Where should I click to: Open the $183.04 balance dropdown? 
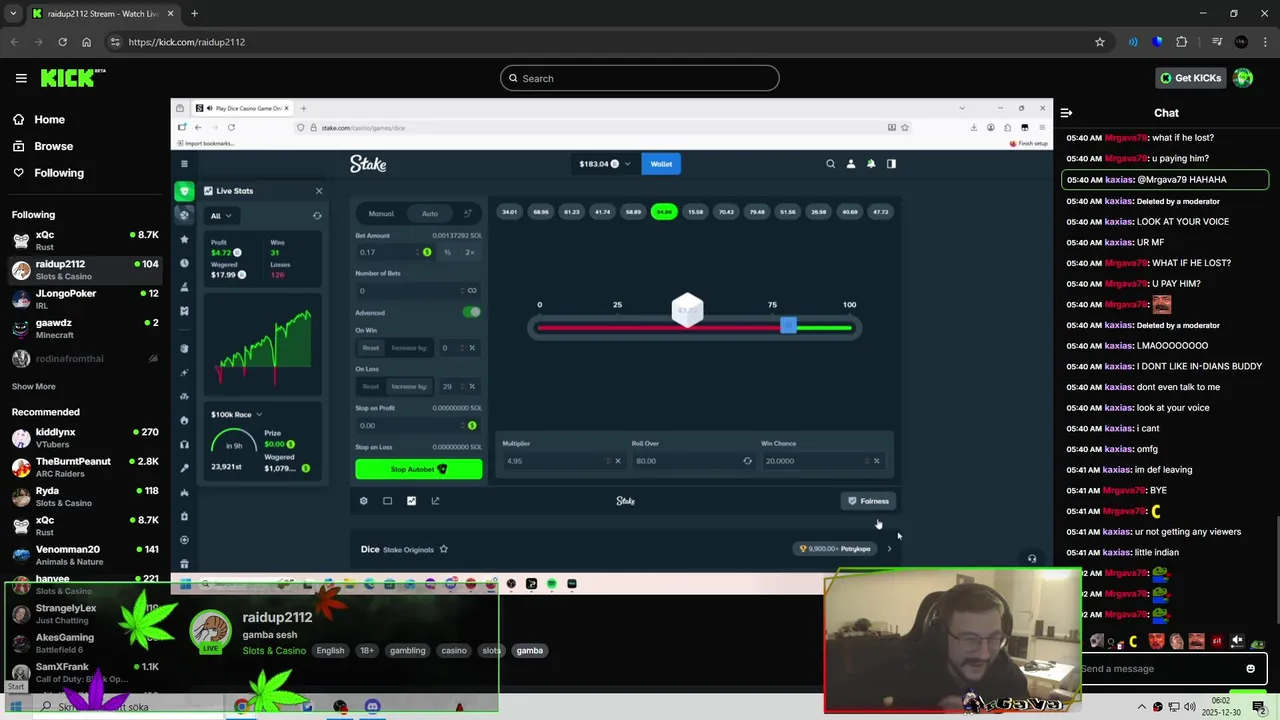coord(604,164)
